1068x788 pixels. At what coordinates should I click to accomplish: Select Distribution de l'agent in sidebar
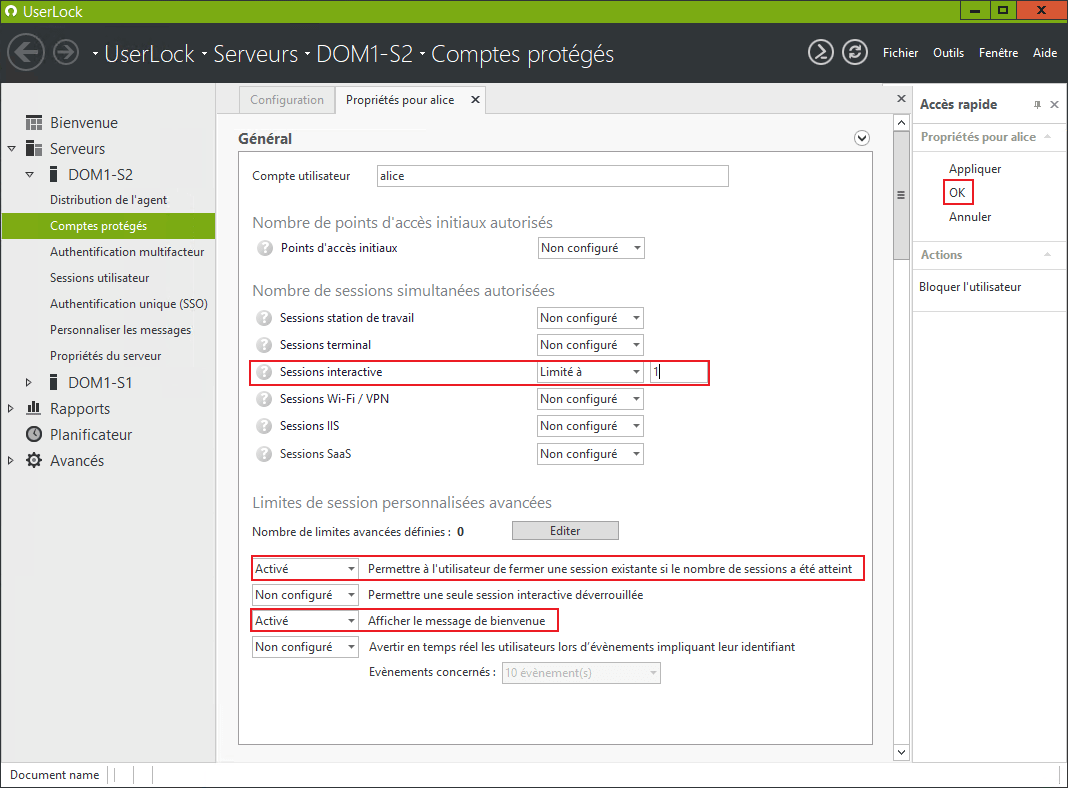click(108, 200)
